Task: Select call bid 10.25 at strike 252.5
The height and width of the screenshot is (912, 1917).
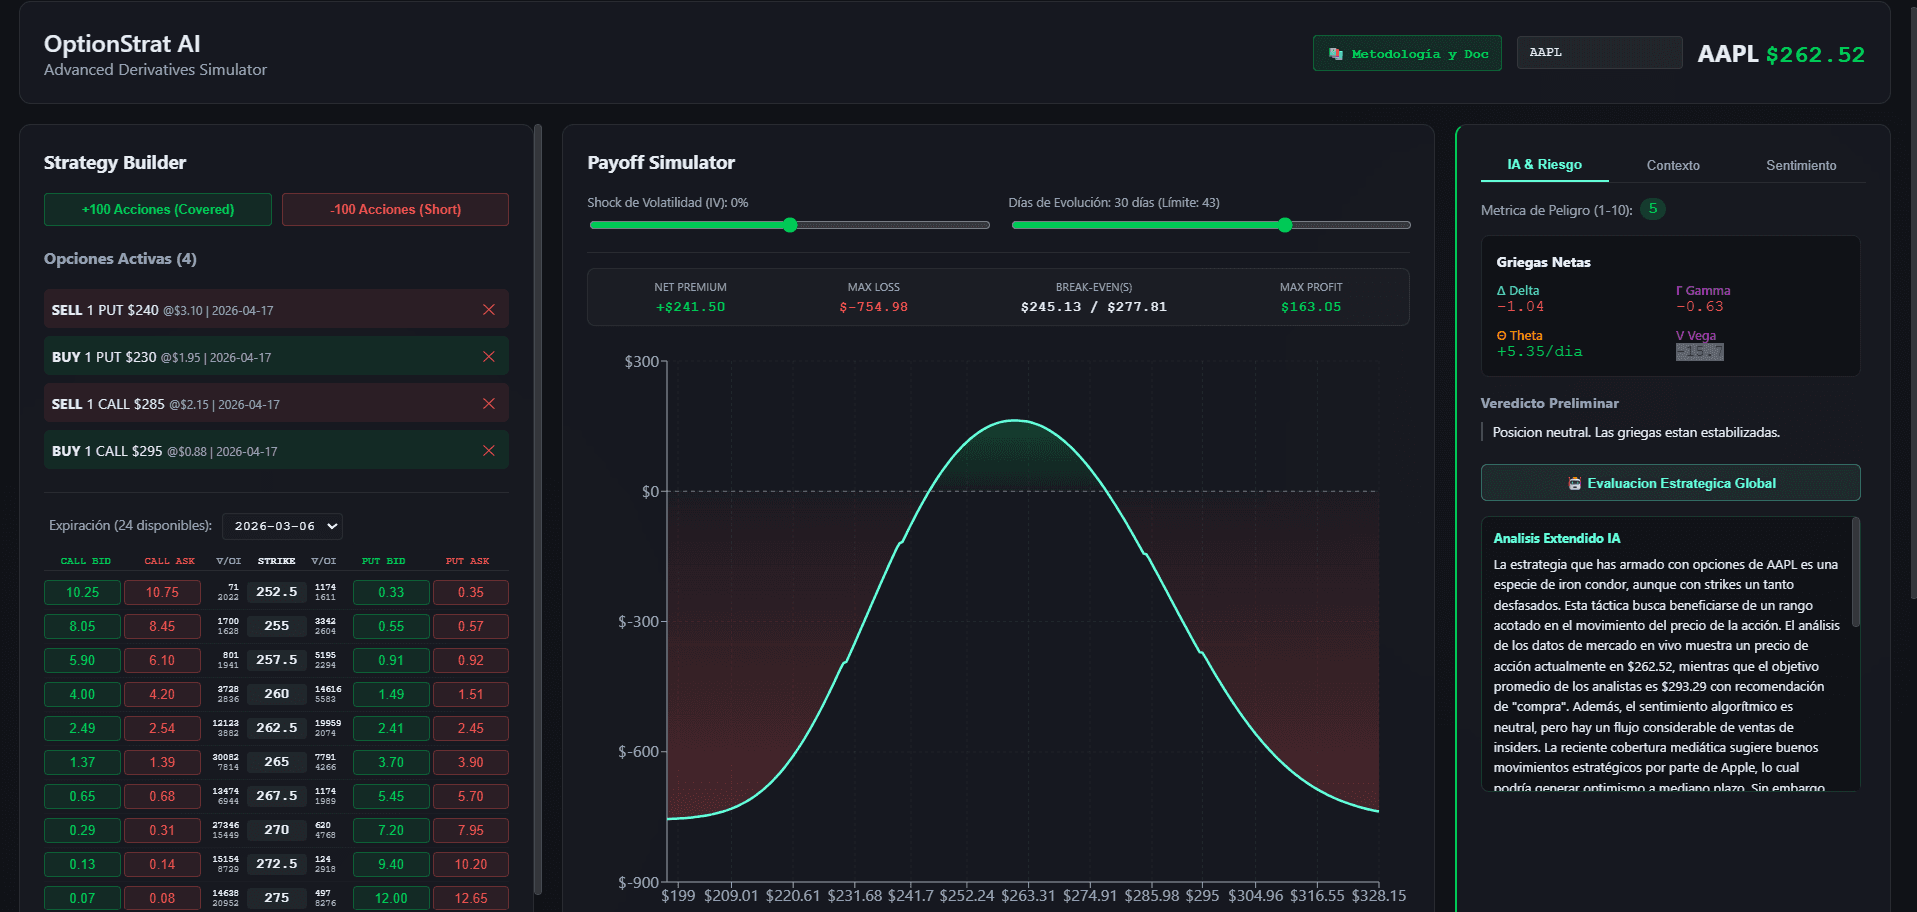Action: 82,592
